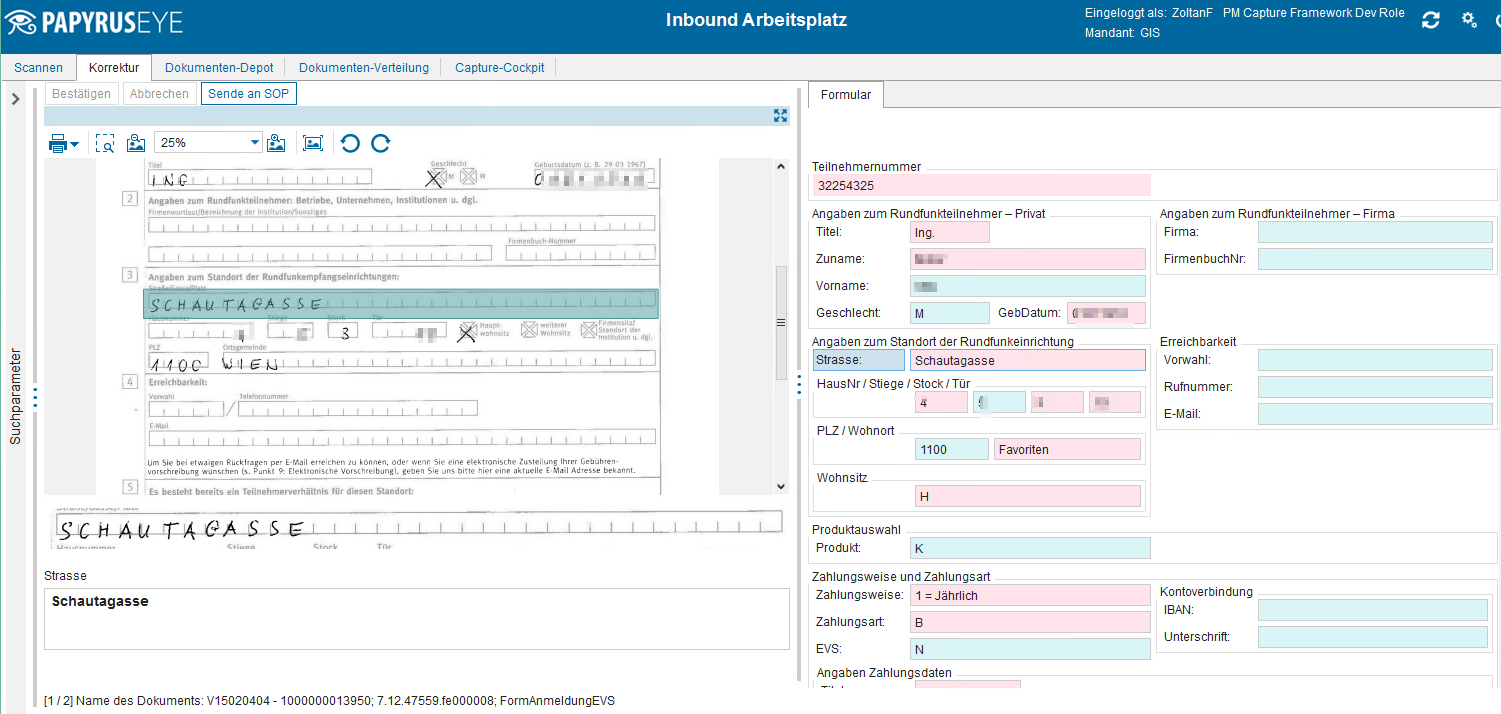
Task: Click the EVS field with N
Action: tap(1031, 649)
